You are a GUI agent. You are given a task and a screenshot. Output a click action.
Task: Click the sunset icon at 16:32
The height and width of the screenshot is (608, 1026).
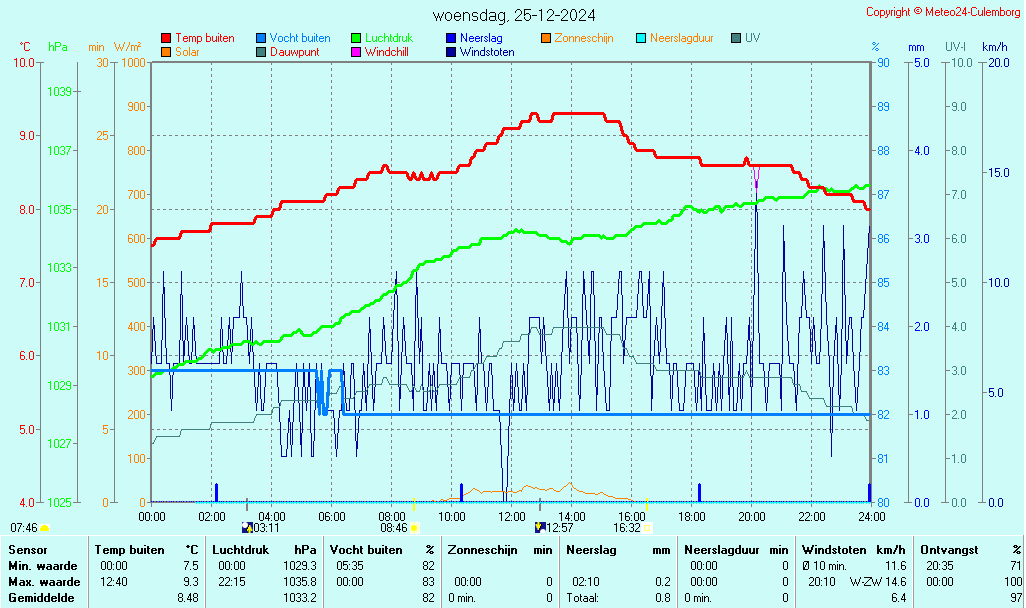coord(647,528)
